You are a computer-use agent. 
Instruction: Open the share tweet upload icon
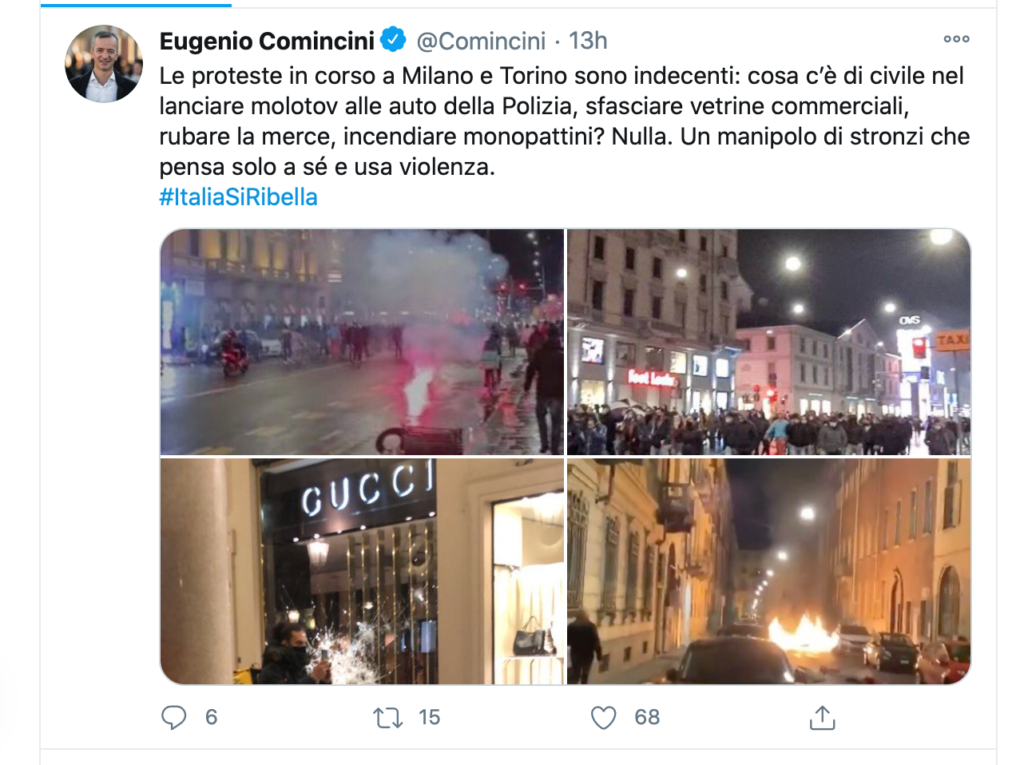[822, 717]
